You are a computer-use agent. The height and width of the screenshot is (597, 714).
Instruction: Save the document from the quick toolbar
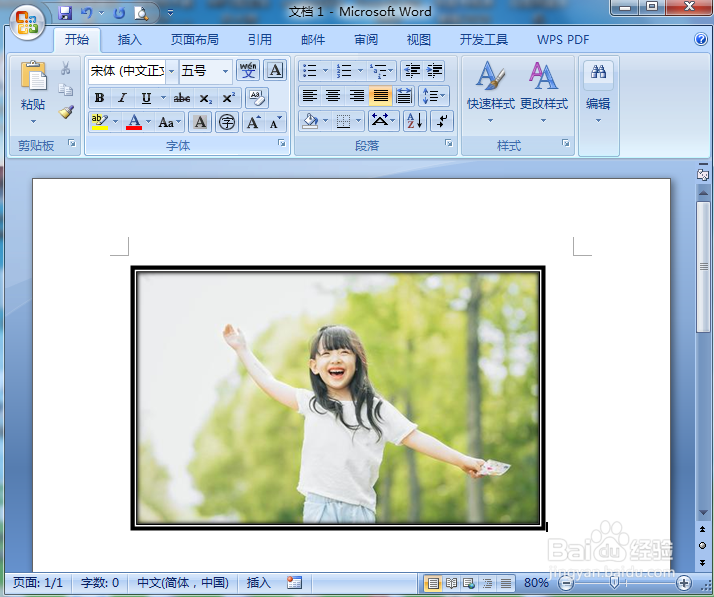(65, 13)
